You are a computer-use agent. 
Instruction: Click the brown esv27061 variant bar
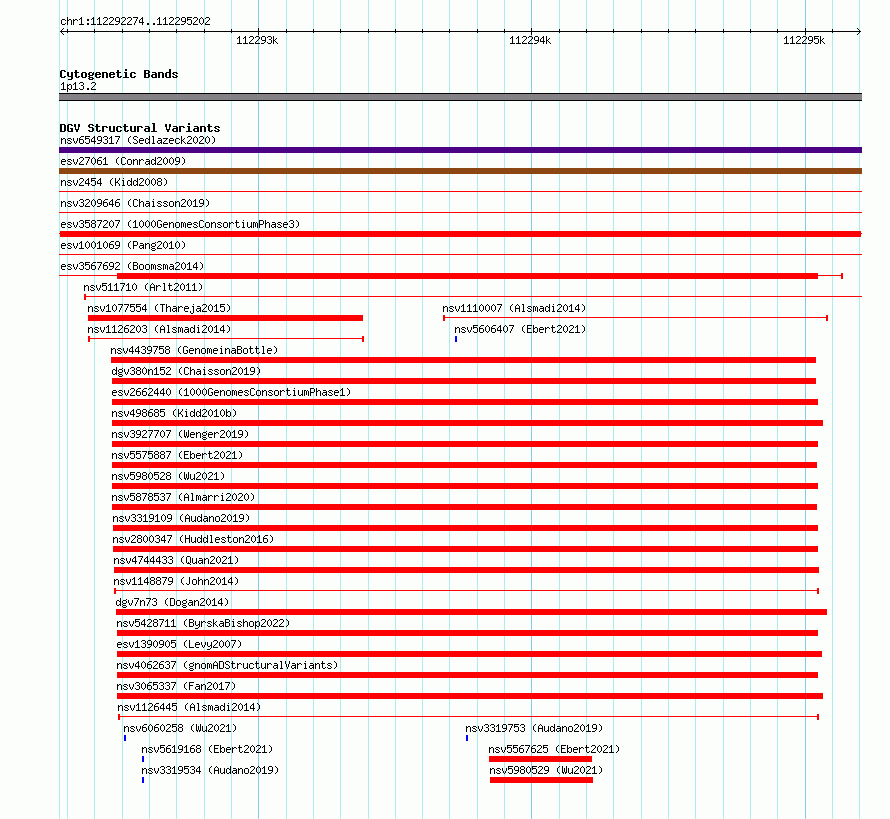(460, 171)
